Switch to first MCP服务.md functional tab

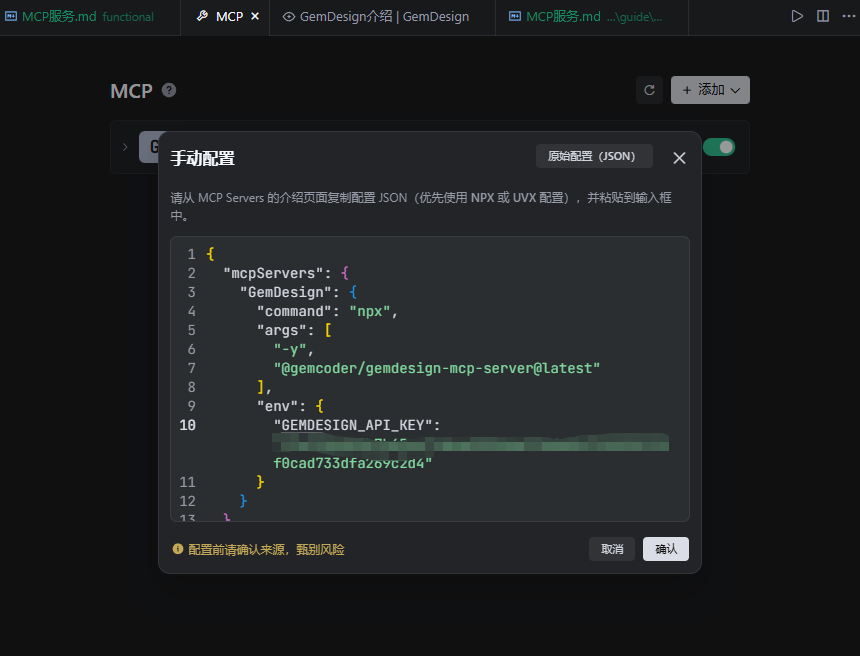[x=80, y=17]
